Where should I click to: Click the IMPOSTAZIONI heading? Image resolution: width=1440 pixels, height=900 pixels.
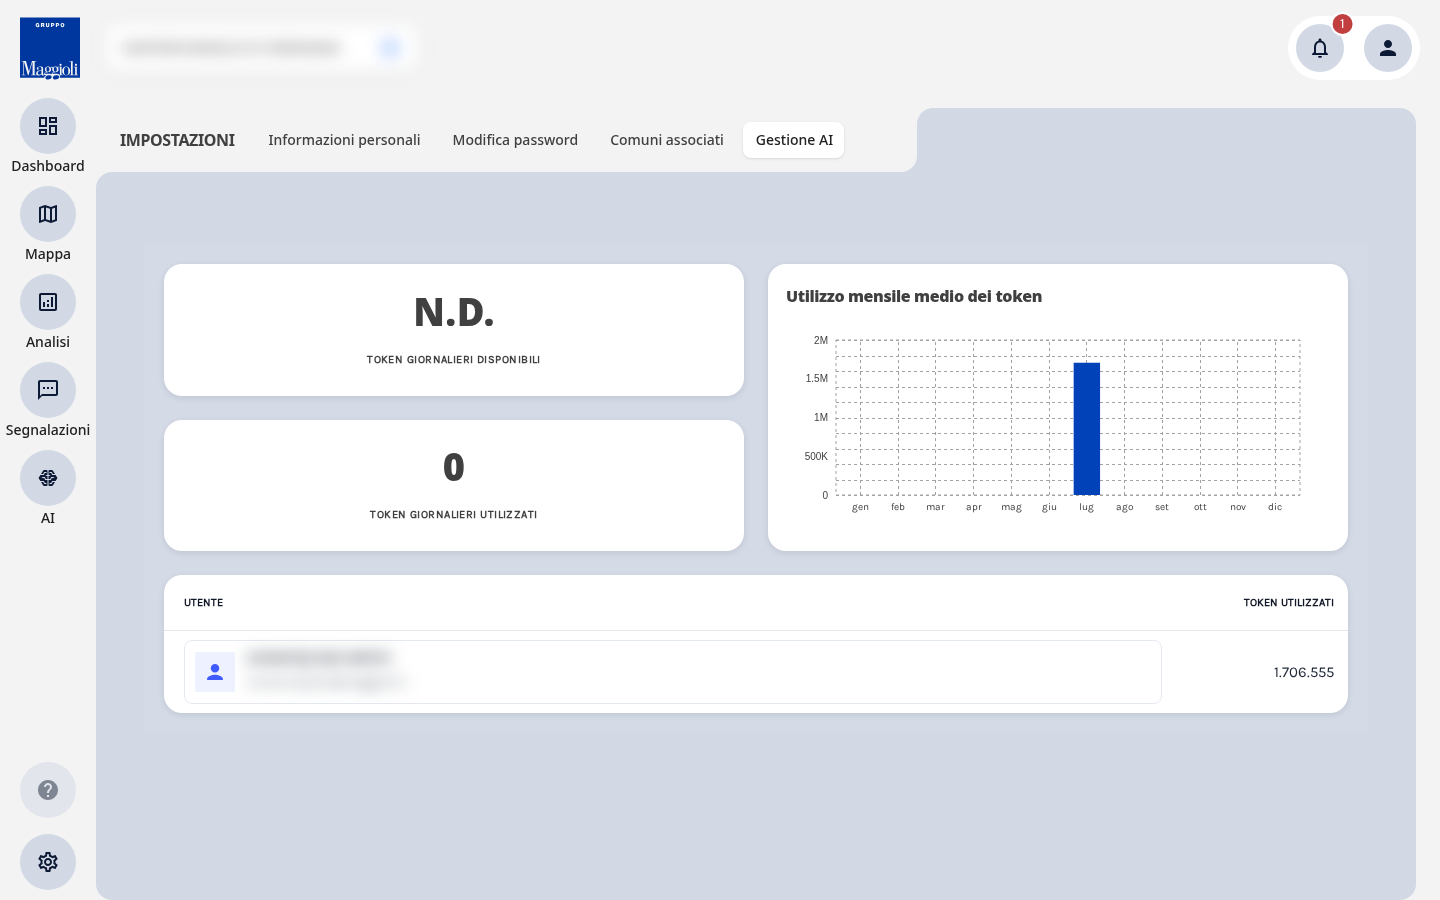click(x=177, y=140)
